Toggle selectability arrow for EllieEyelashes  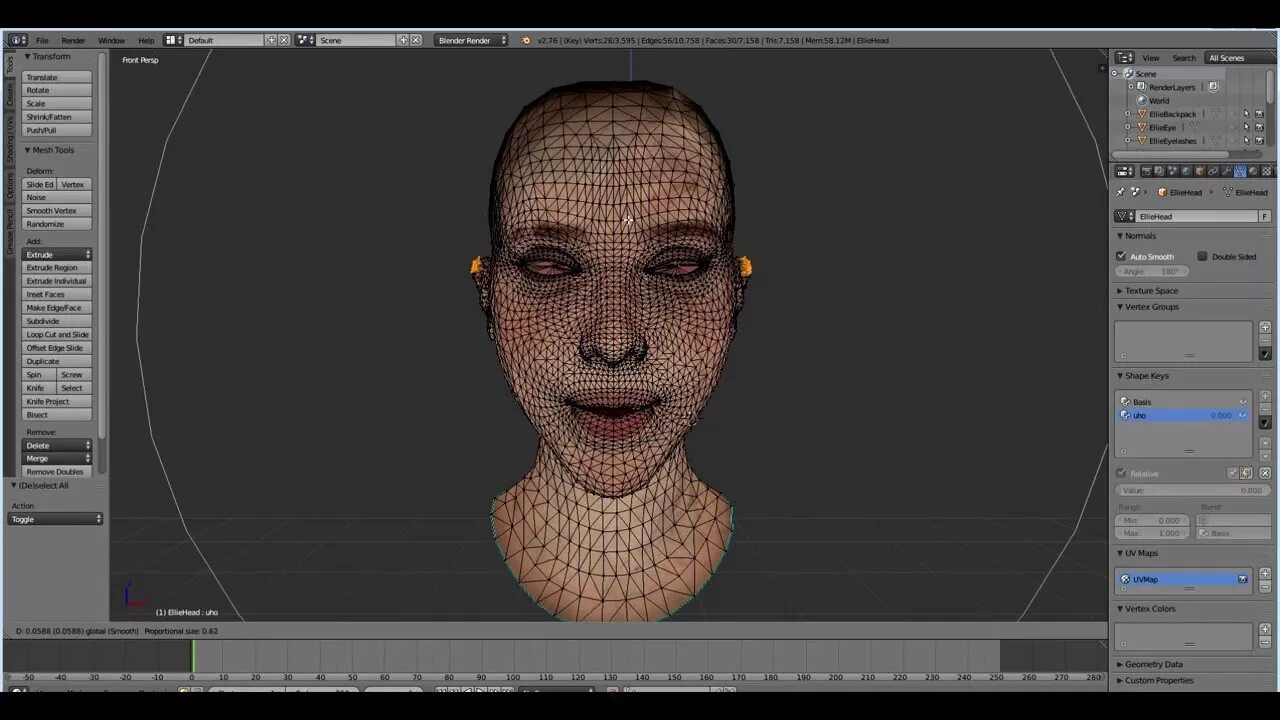(1246, 140)
